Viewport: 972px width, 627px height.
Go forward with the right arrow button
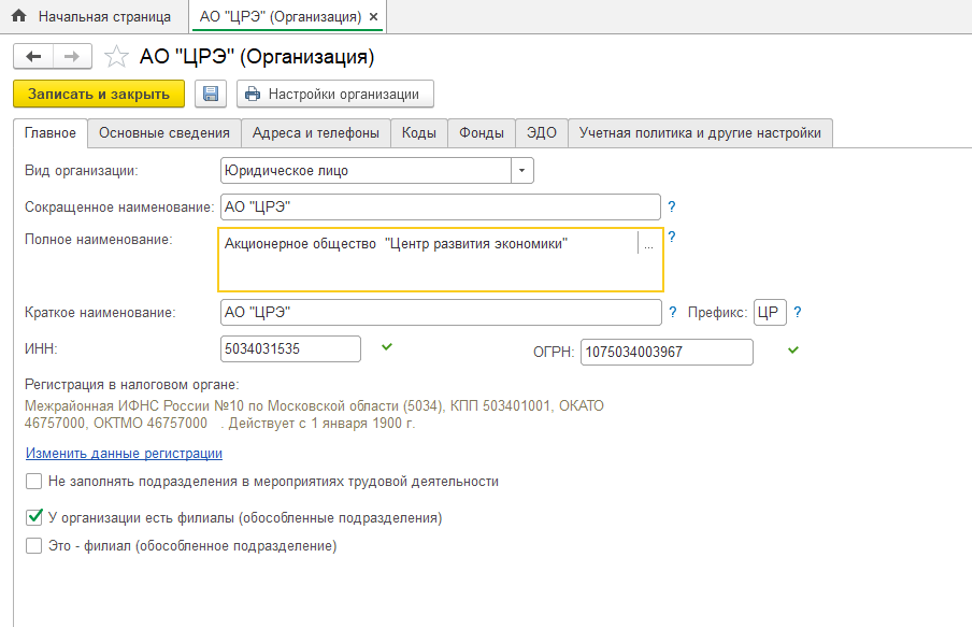pos(73,56)
